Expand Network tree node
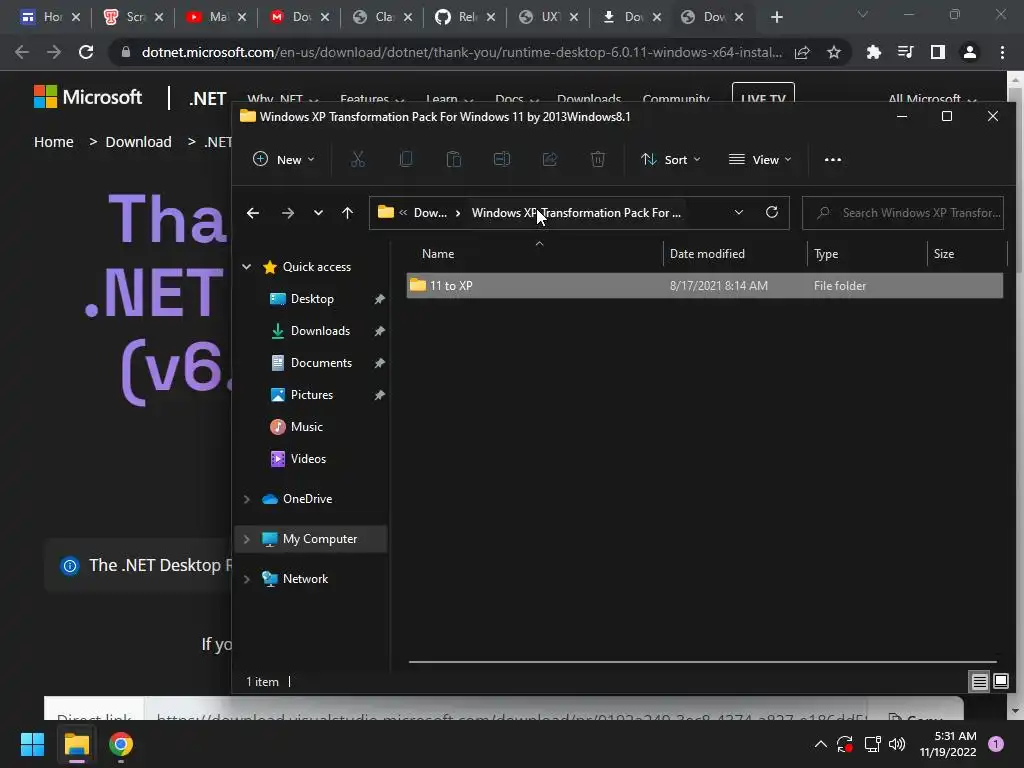The width and height of the screenshot is (1024, 768). point(247,579)
